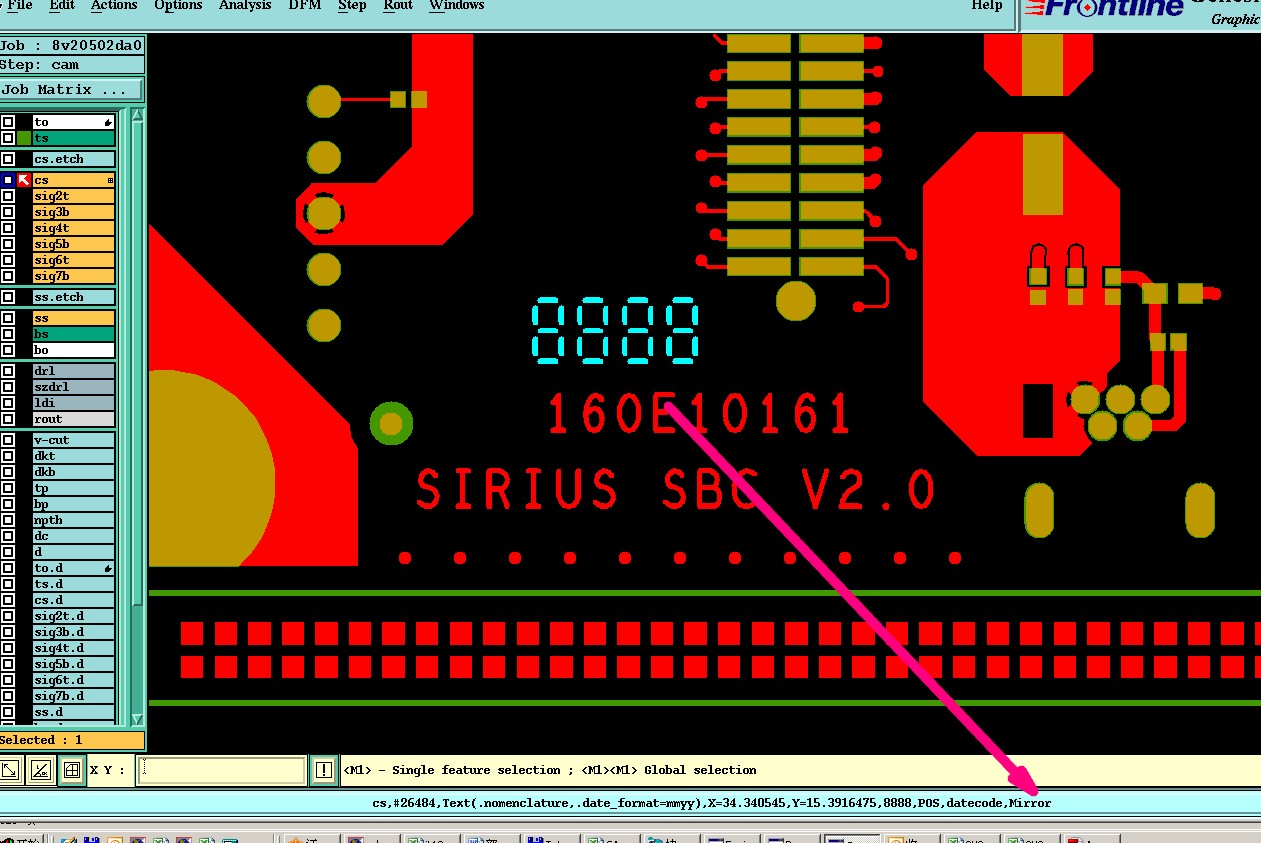Select the sig6t layer row
1261x843 pixels.
73,260
